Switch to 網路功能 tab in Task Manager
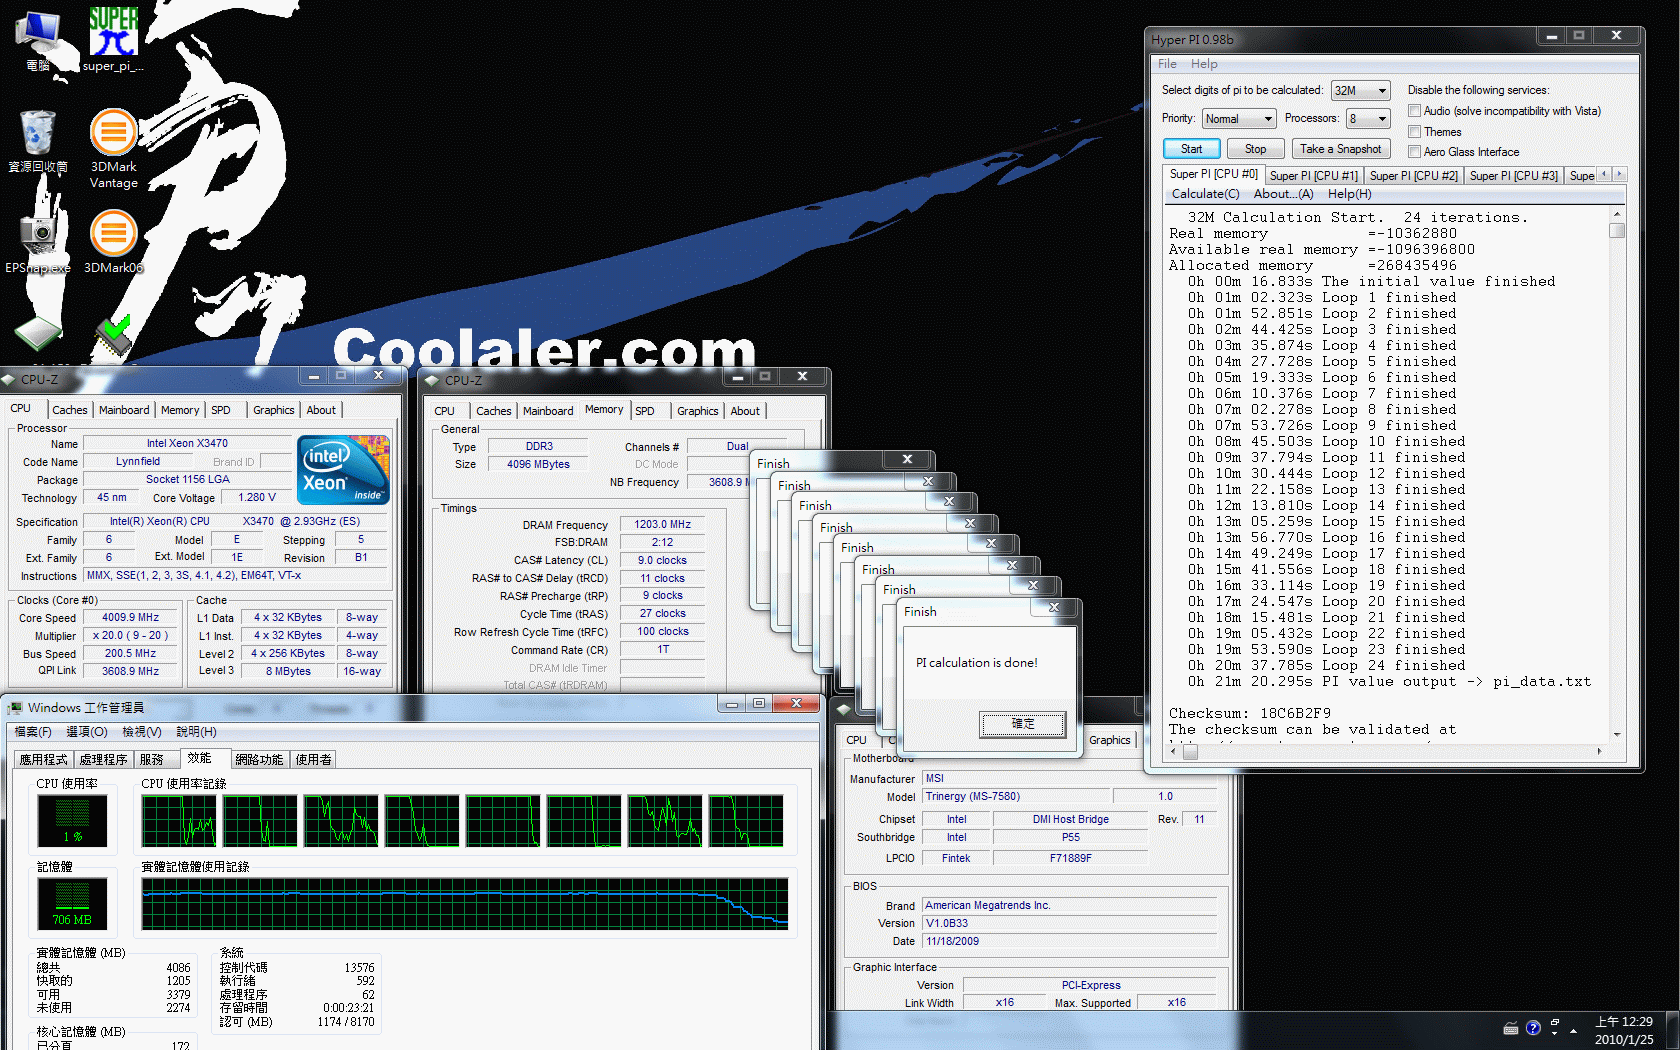The height and width of the screenshot is (1050, 1680). pyautogui.click(x=260, y=760)
